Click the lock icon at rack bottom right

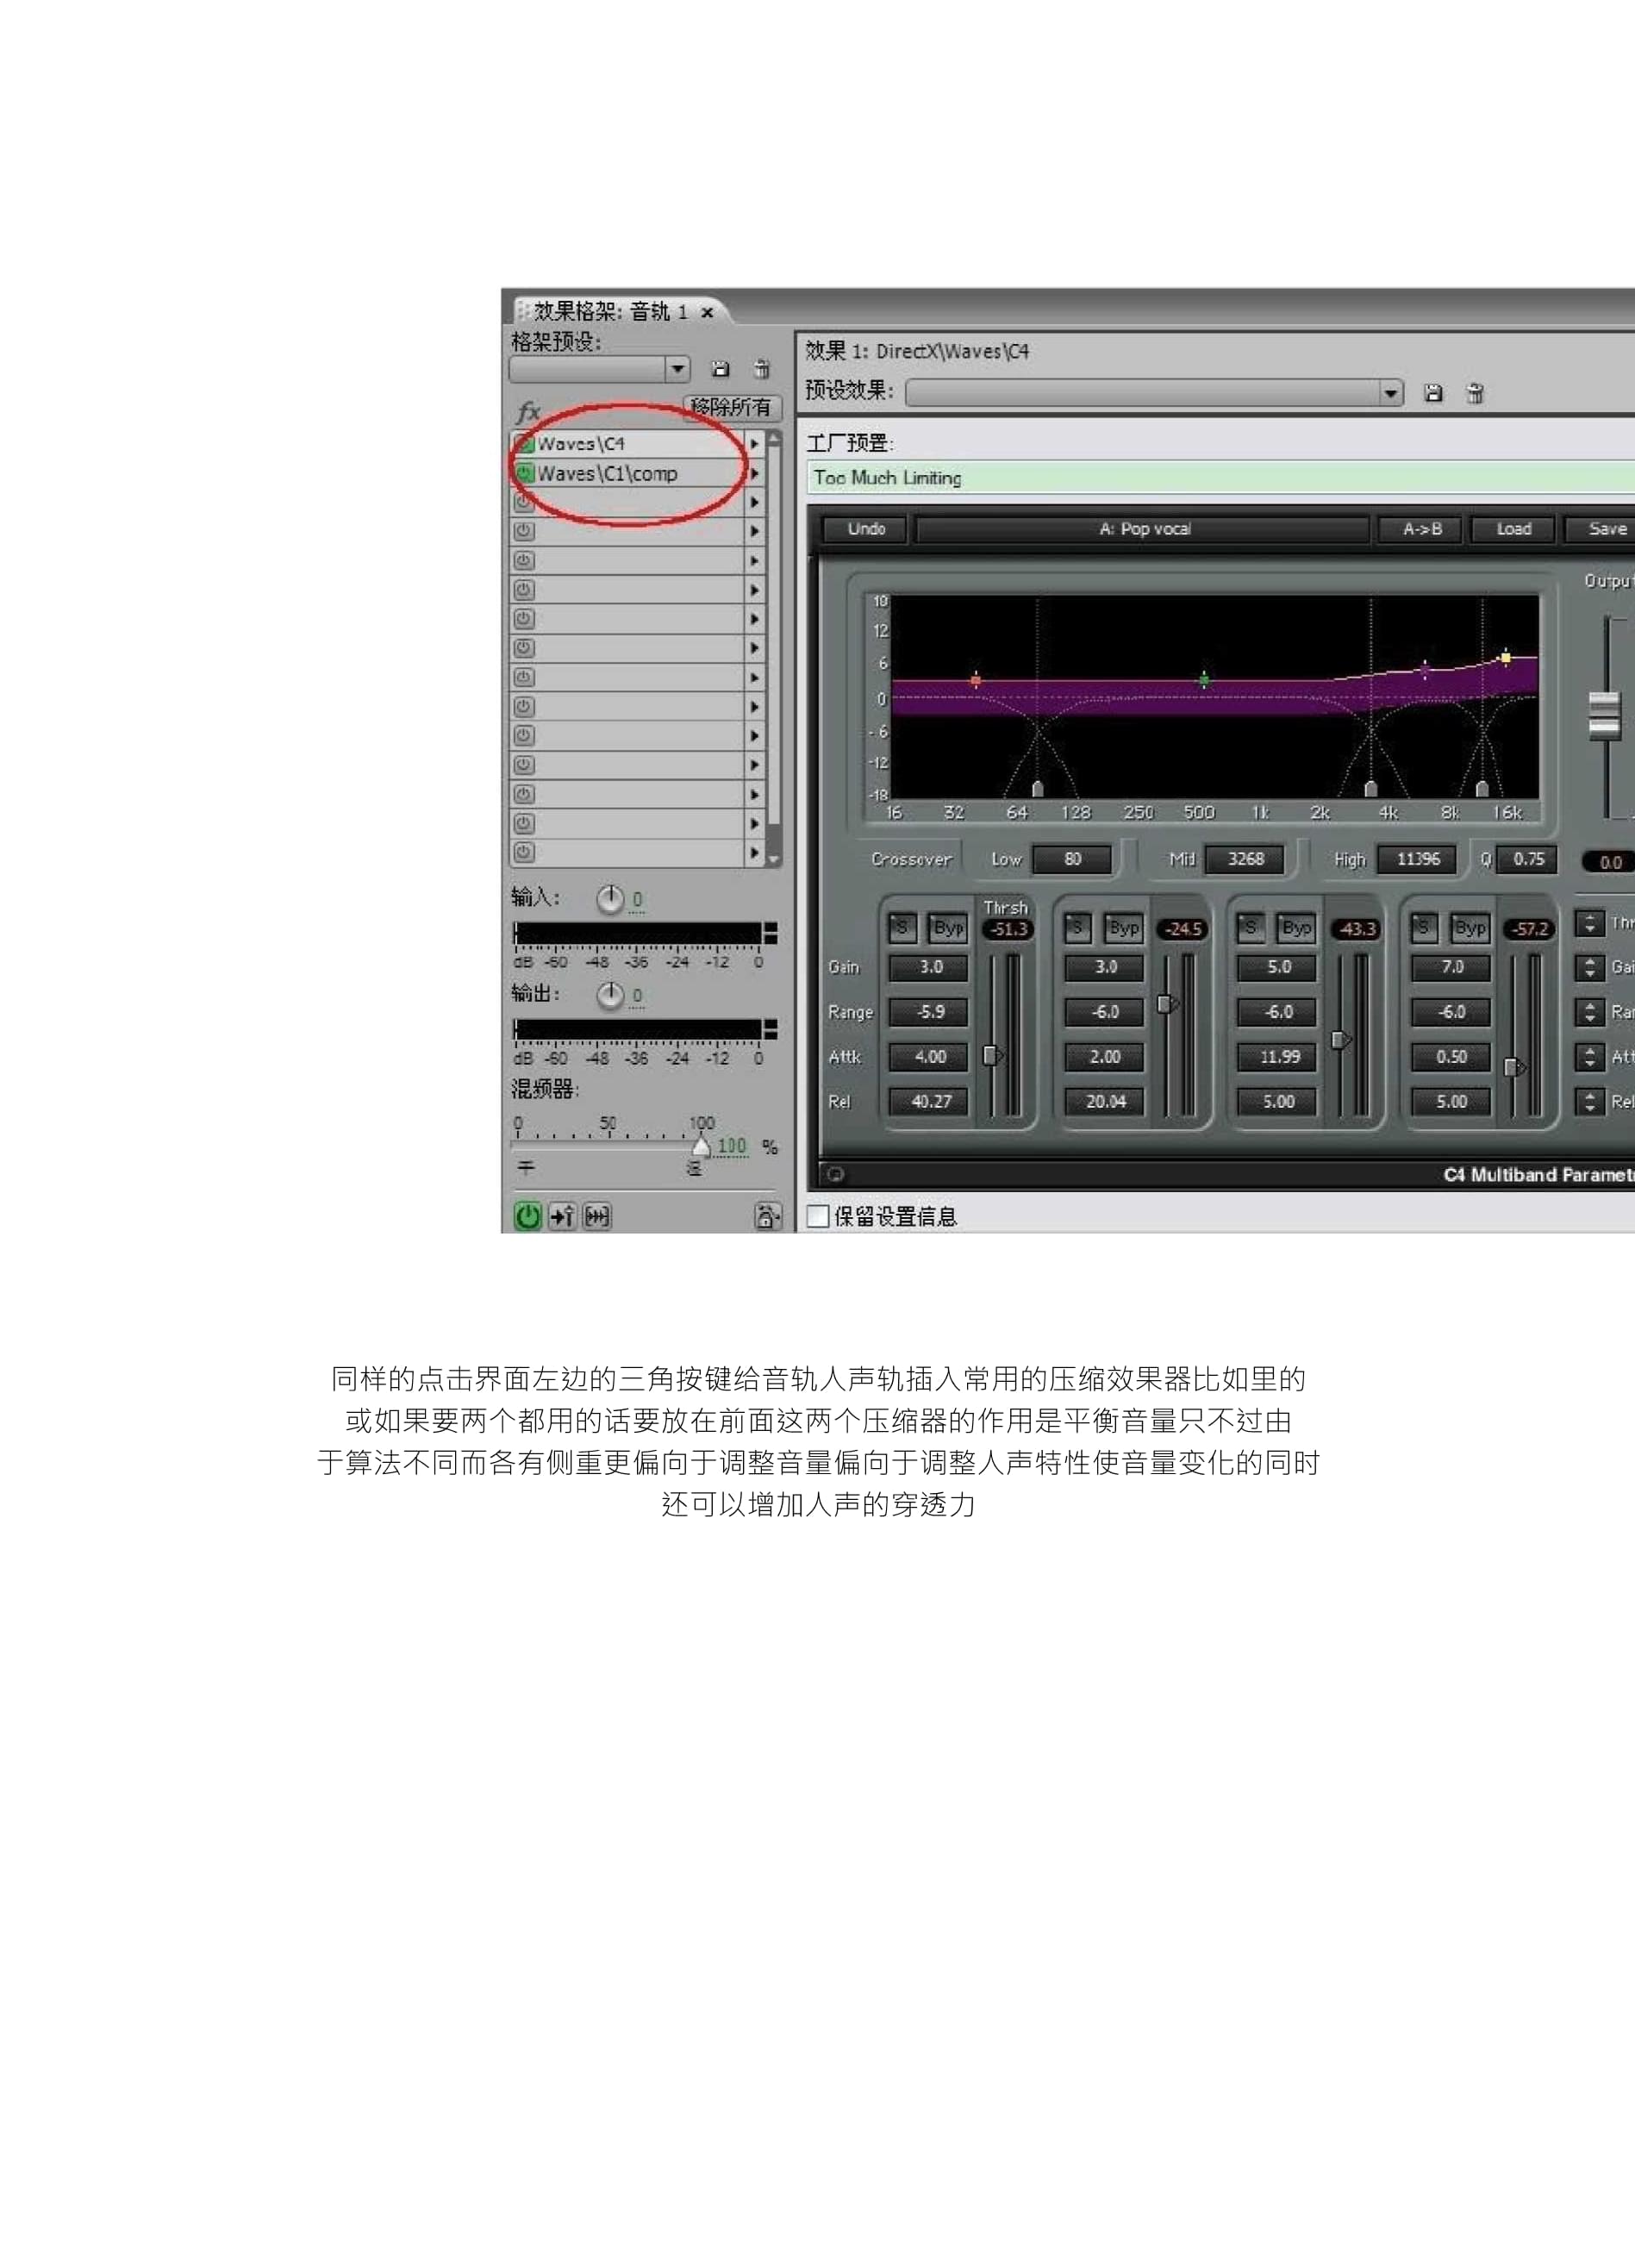(766, 1216)
